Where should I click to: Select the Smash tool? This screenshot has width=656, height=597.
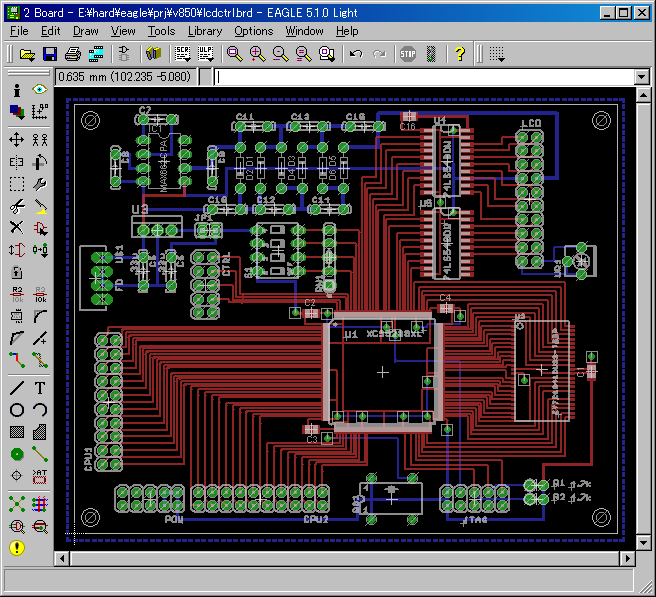[x=17, y=317]
